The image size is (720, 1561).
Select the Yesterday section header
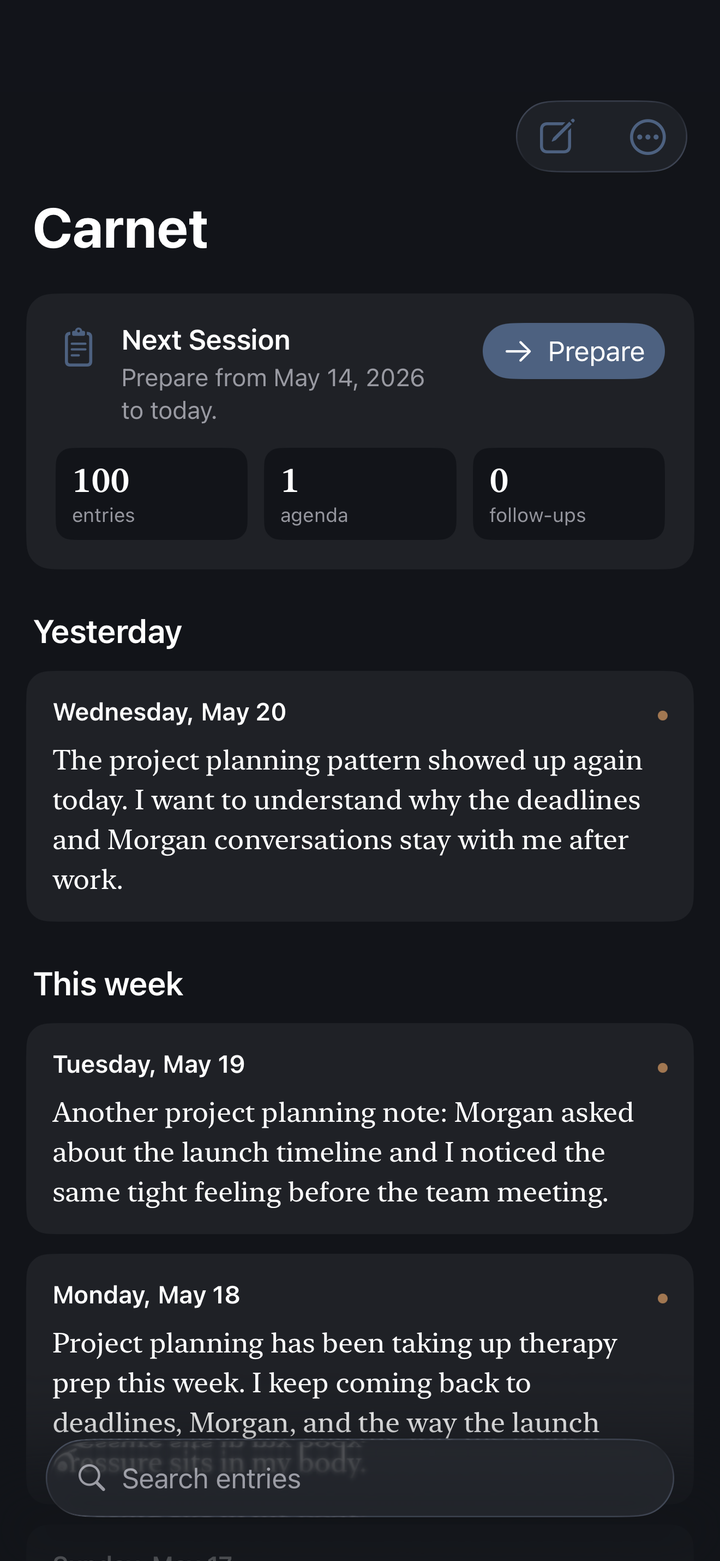tap(108, 632)
